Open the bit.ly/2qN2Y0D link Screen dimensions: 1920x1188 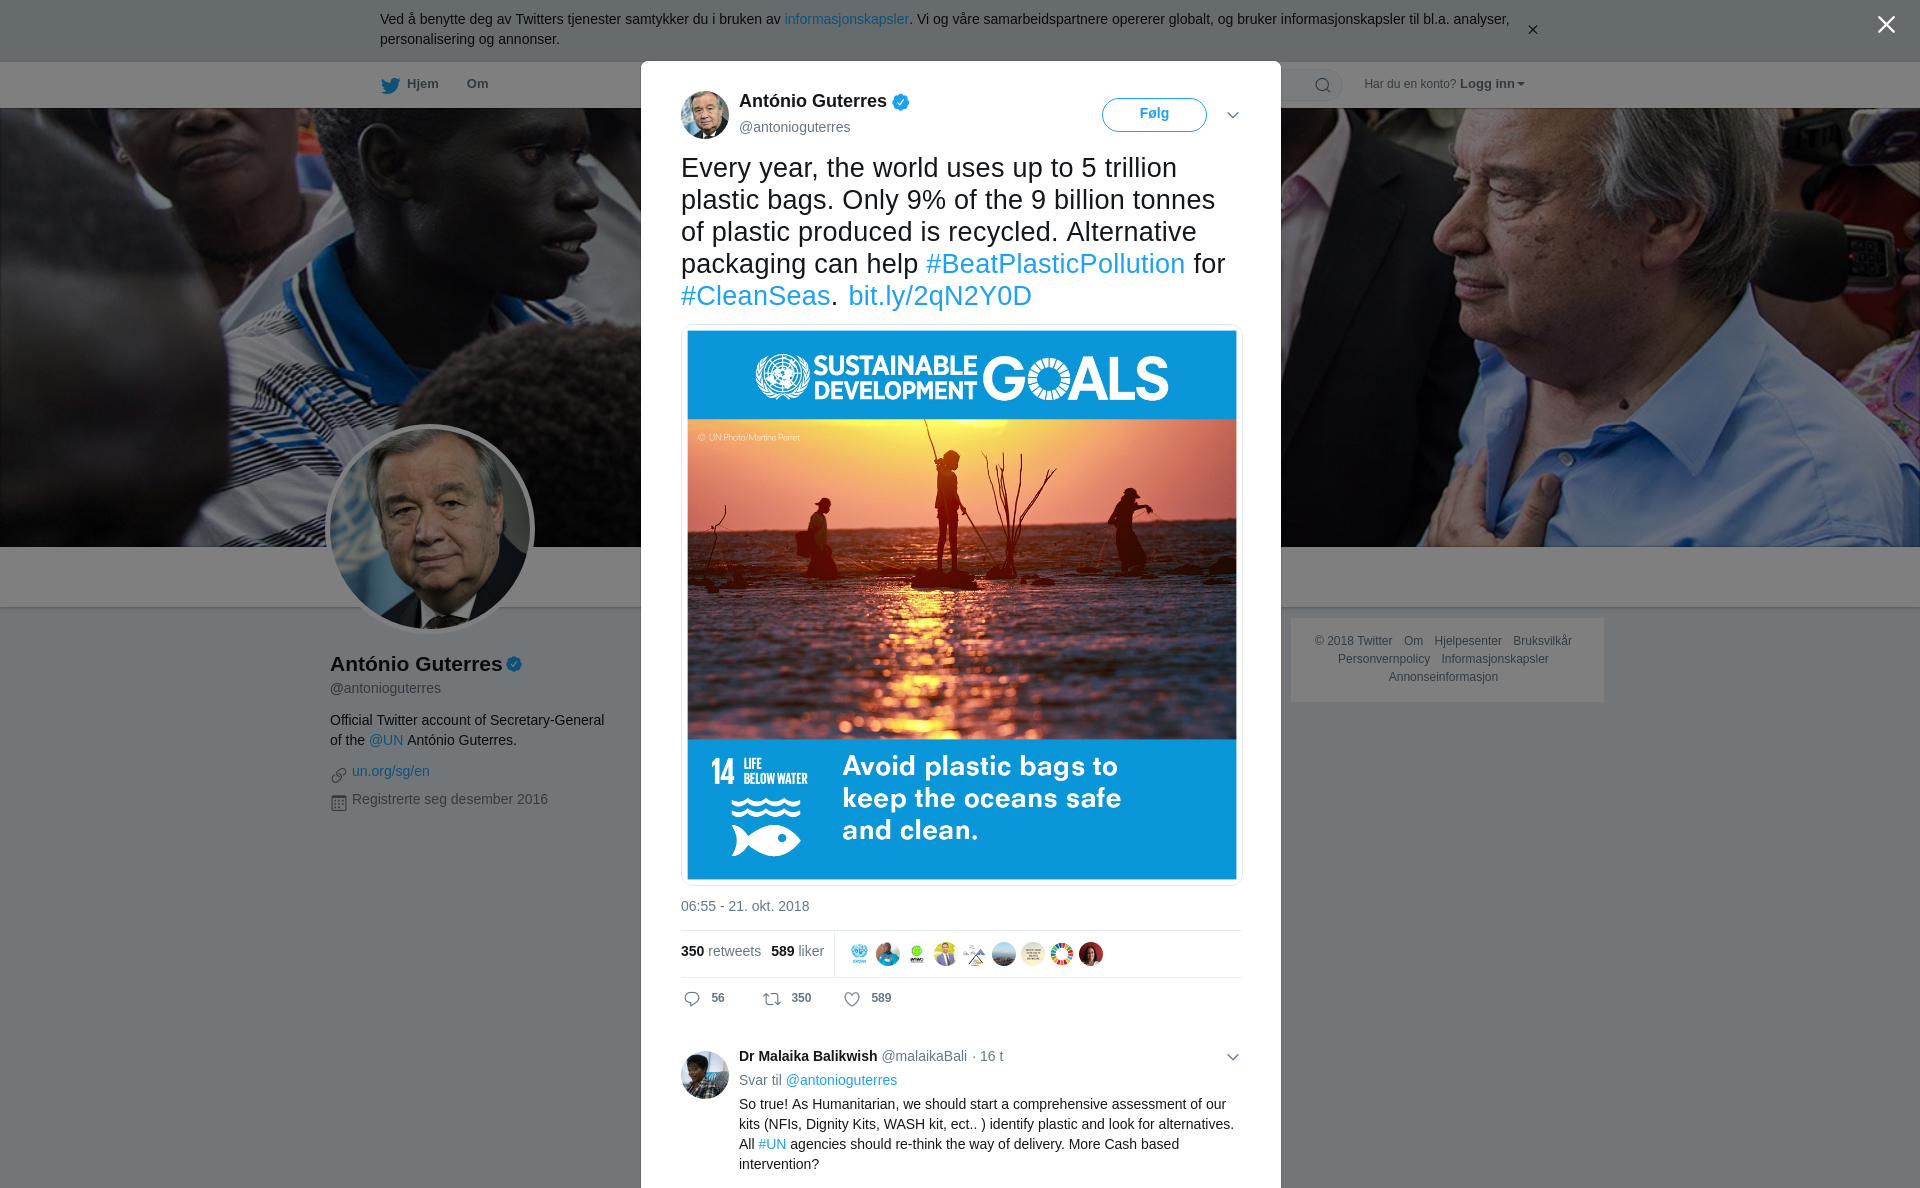pos(940,296)
